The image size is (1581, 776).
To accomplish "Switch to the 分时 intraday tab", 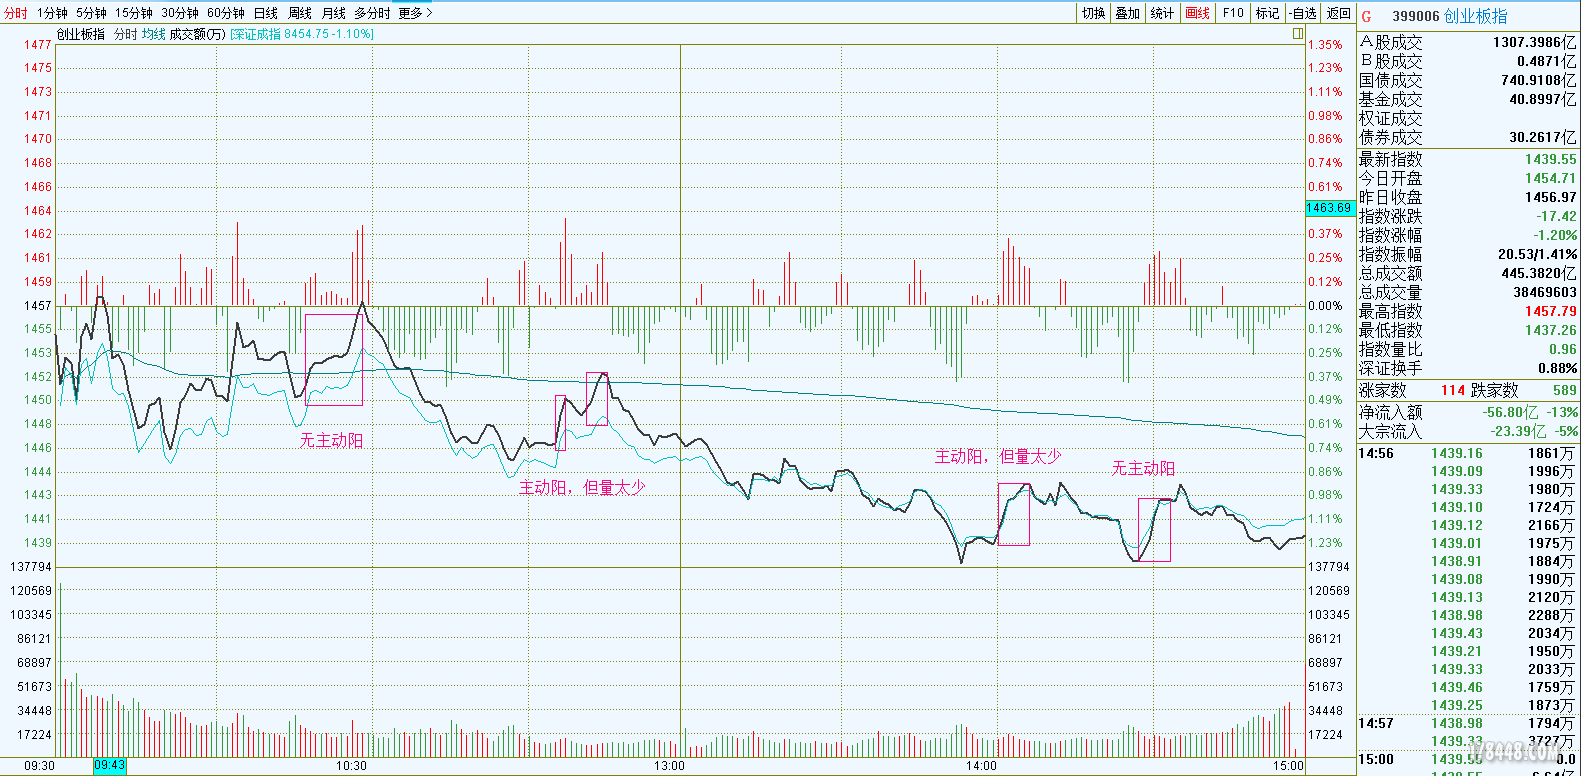I will coord(16,13).
